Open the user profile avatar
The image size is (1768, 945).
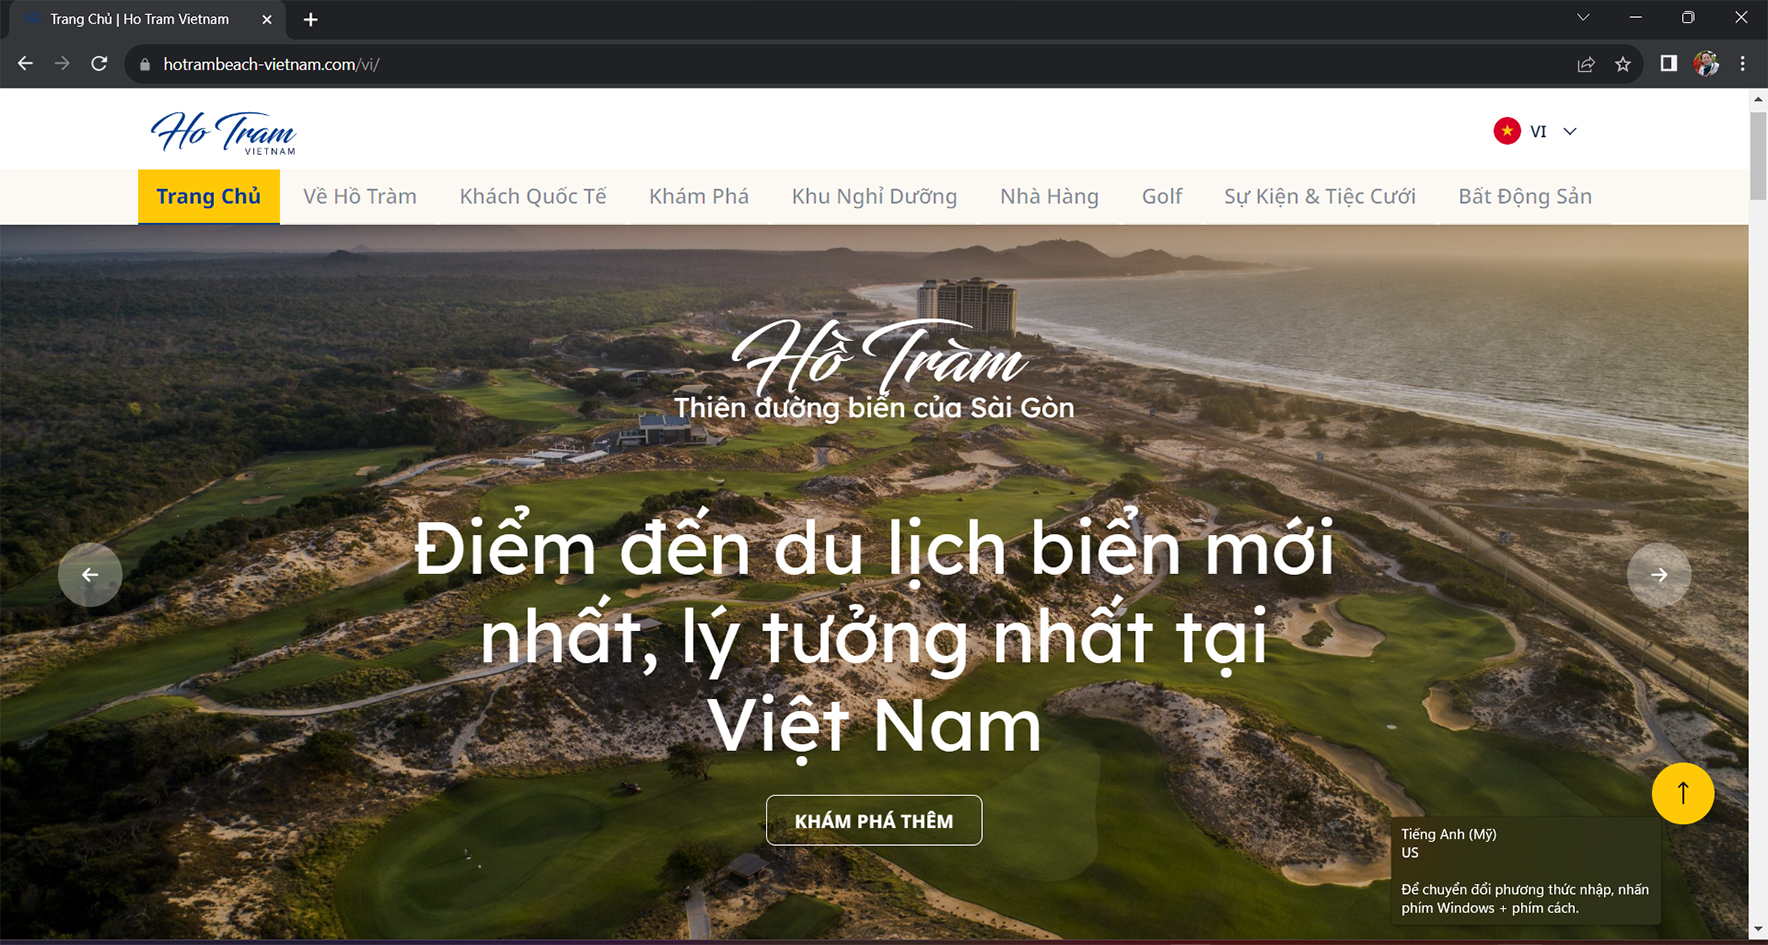[1706, 64]
